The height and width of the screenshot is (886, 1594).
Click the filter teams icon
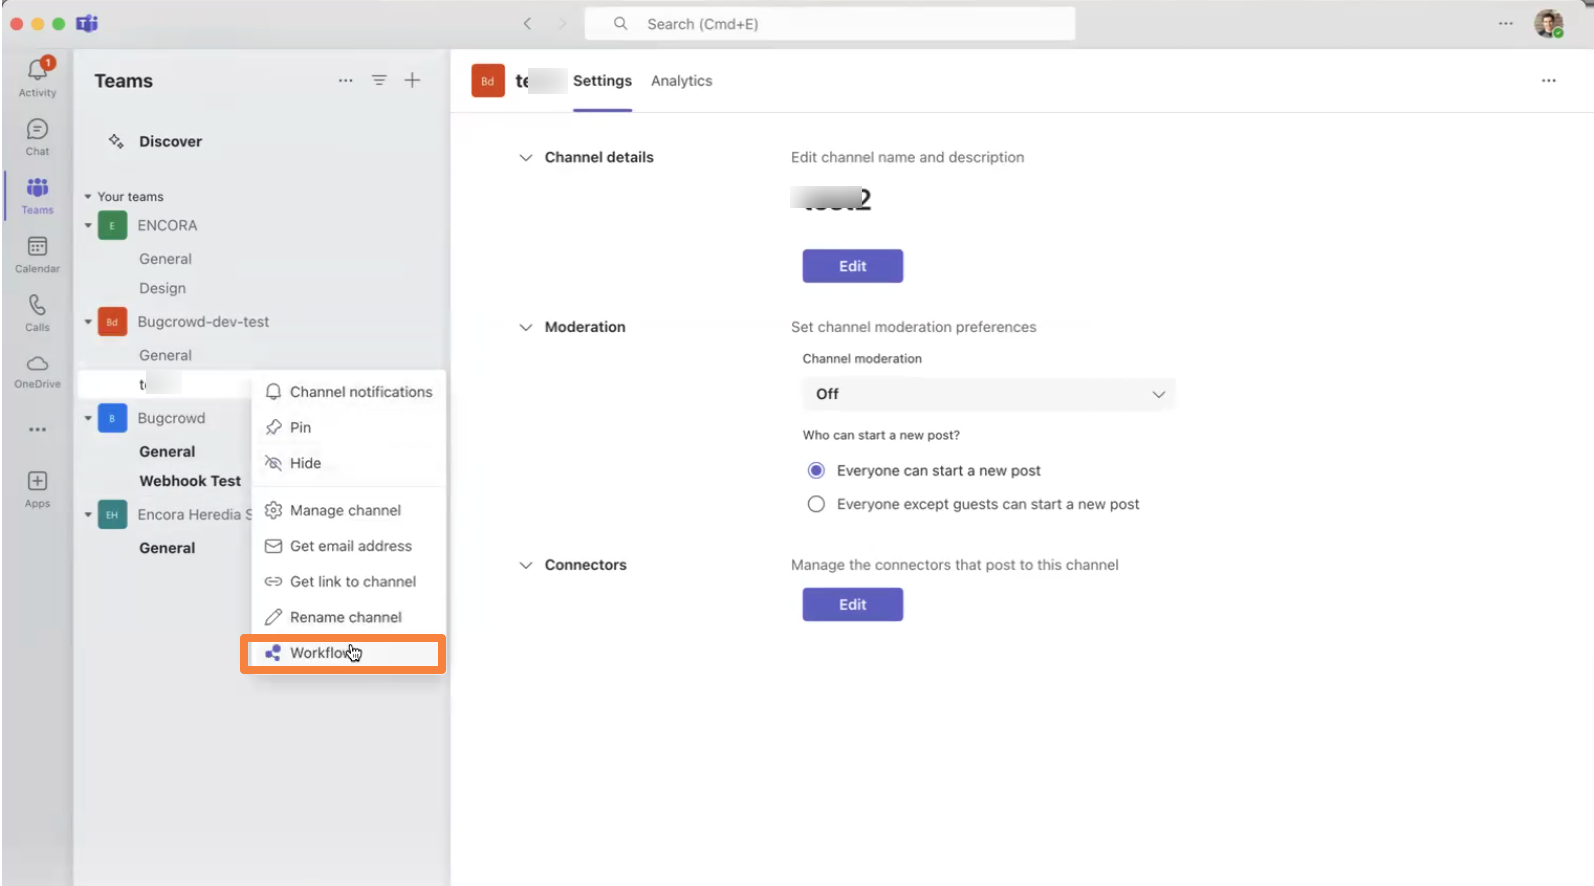pyautogui.click(x=379, y=80)
